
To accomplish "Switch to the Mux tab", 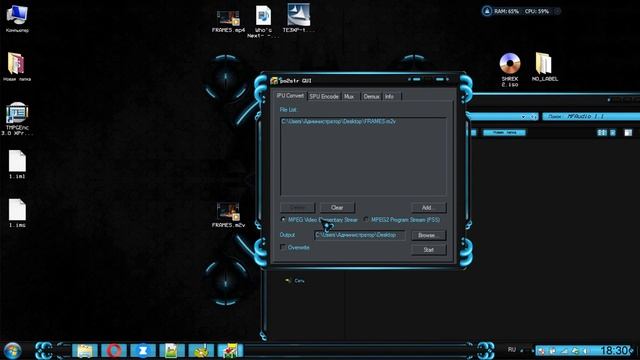I will [349, 96].
